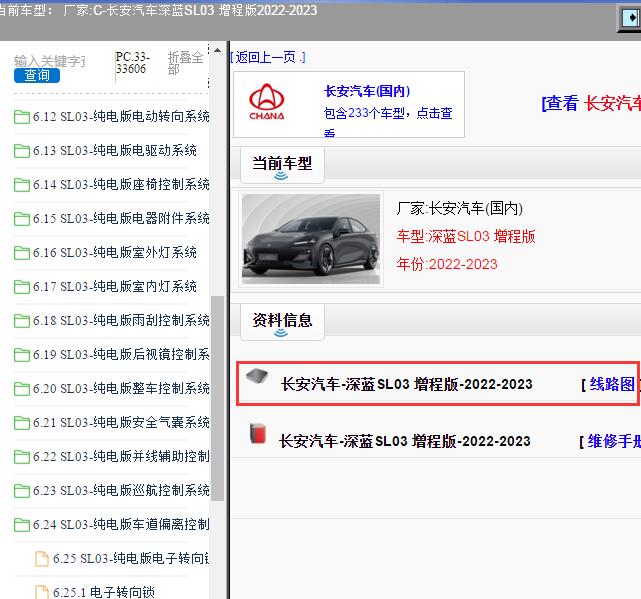
Task: Collapse the 当前车型 section chevron
Action: (281, 176)
